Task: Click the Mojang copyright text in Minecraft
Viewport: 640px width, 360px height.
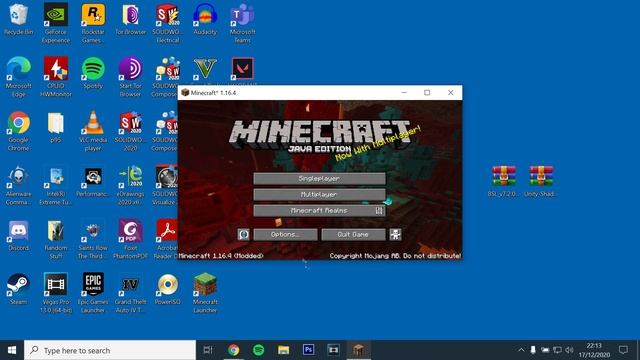Action: [x=395, y=256]
